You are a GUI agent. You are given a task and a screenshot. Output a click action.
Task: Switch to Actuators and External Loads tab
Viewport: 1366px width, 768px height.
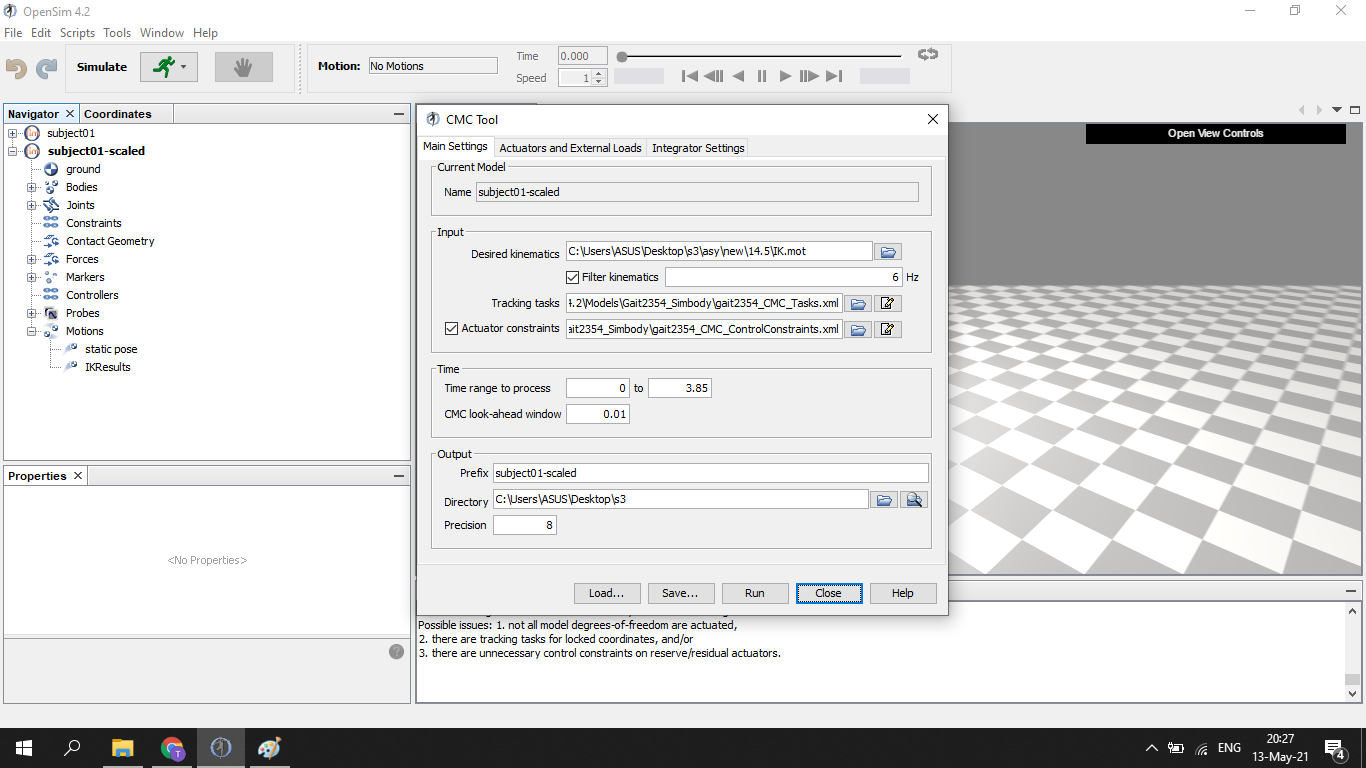570,148
